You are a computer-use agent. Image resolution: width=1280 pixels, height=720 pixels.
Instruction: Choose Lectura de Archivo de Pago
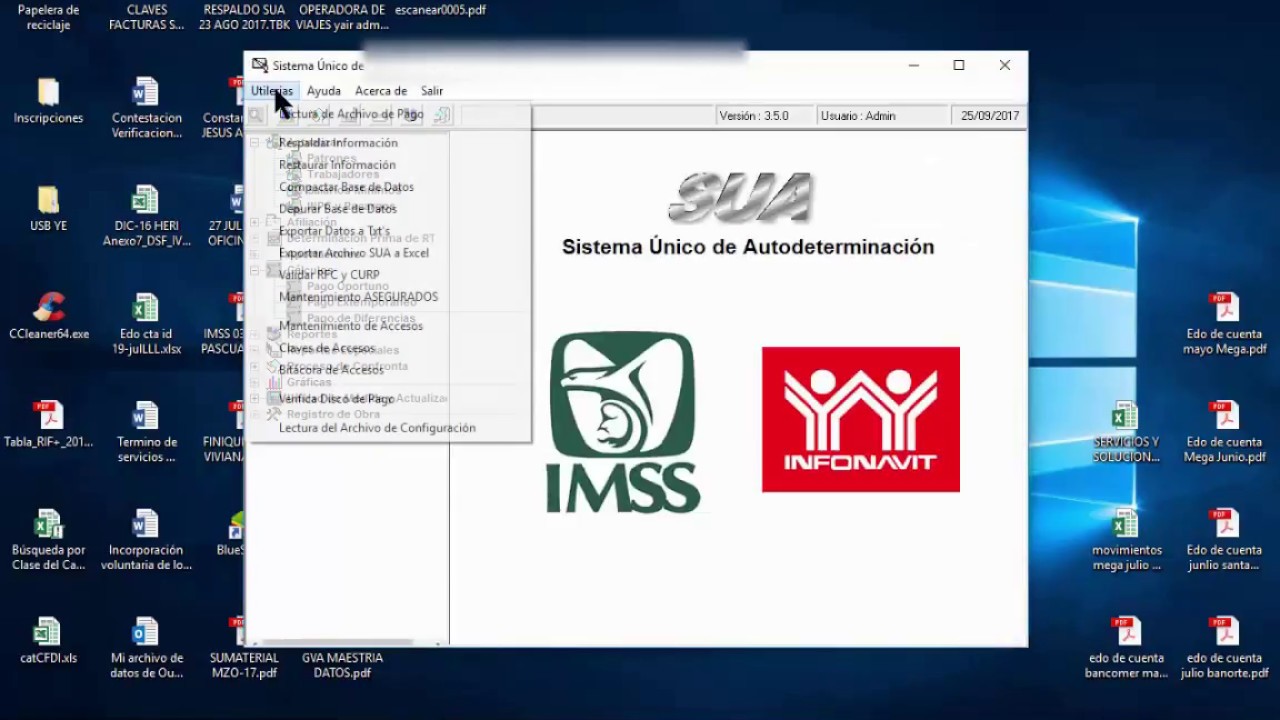coord(351,114)
